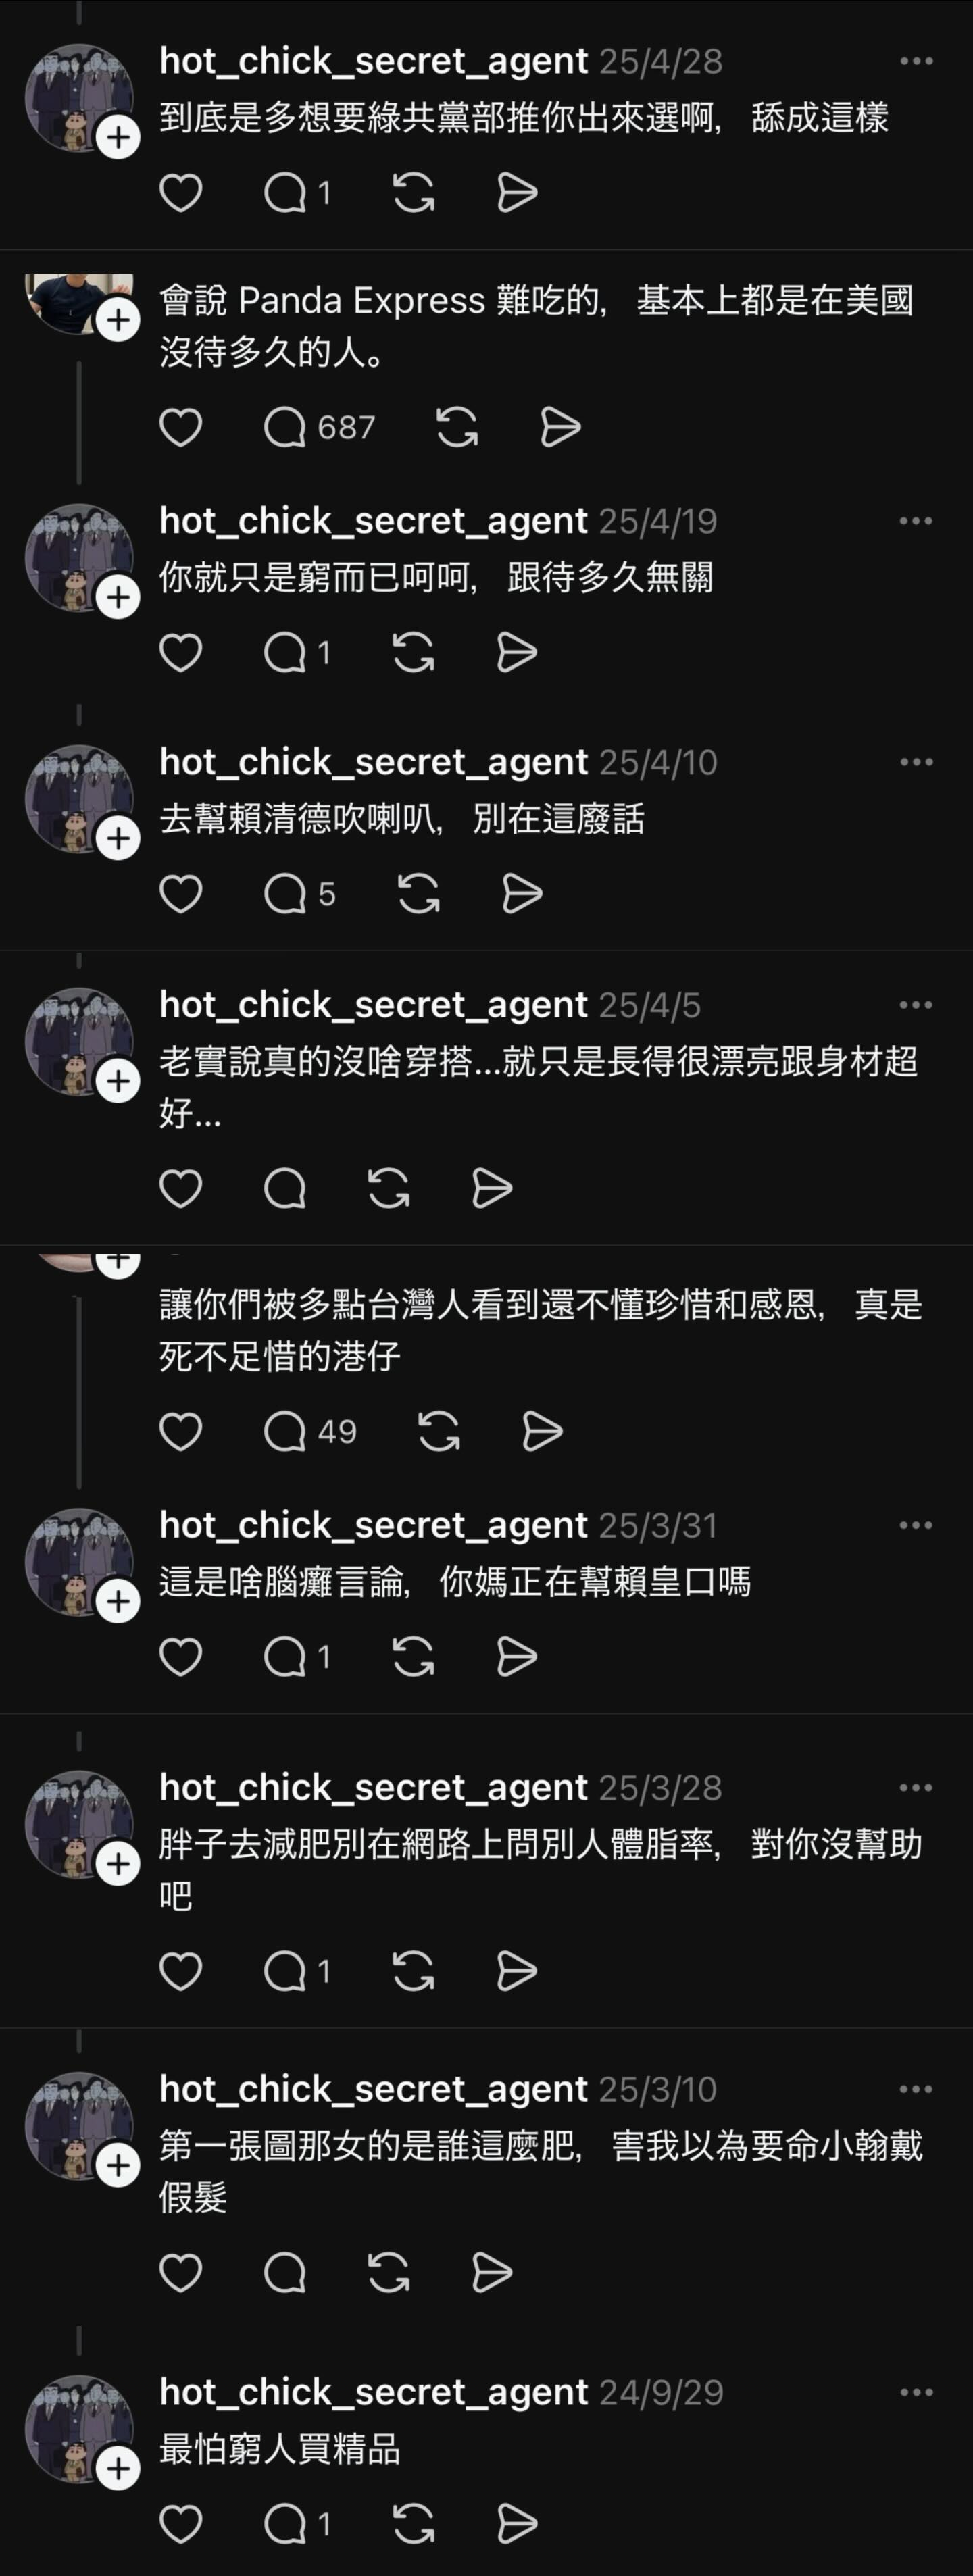Follow user via plus badge on 25/4/28 avatar

[118, 137]
